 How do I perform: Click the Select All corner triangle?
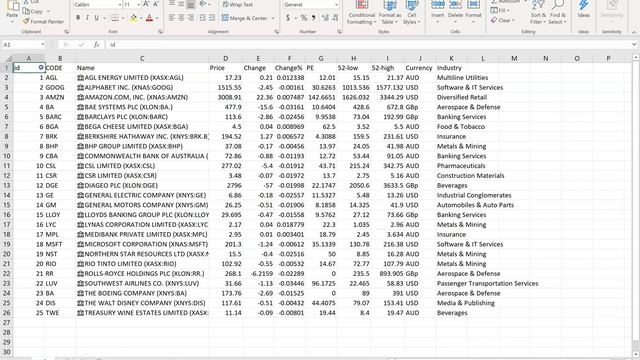[x=8, y=59]
